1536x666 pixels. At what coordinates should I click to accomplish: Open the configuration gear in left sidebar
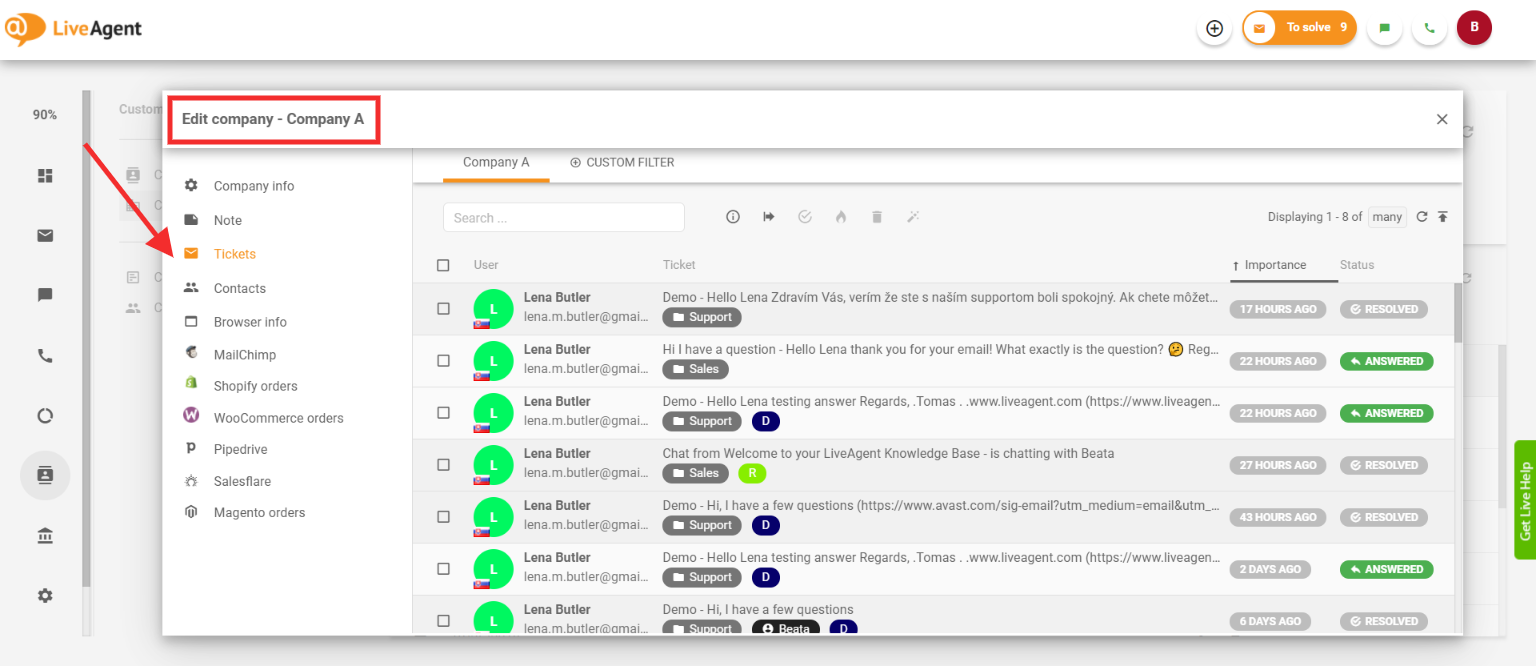45,596
